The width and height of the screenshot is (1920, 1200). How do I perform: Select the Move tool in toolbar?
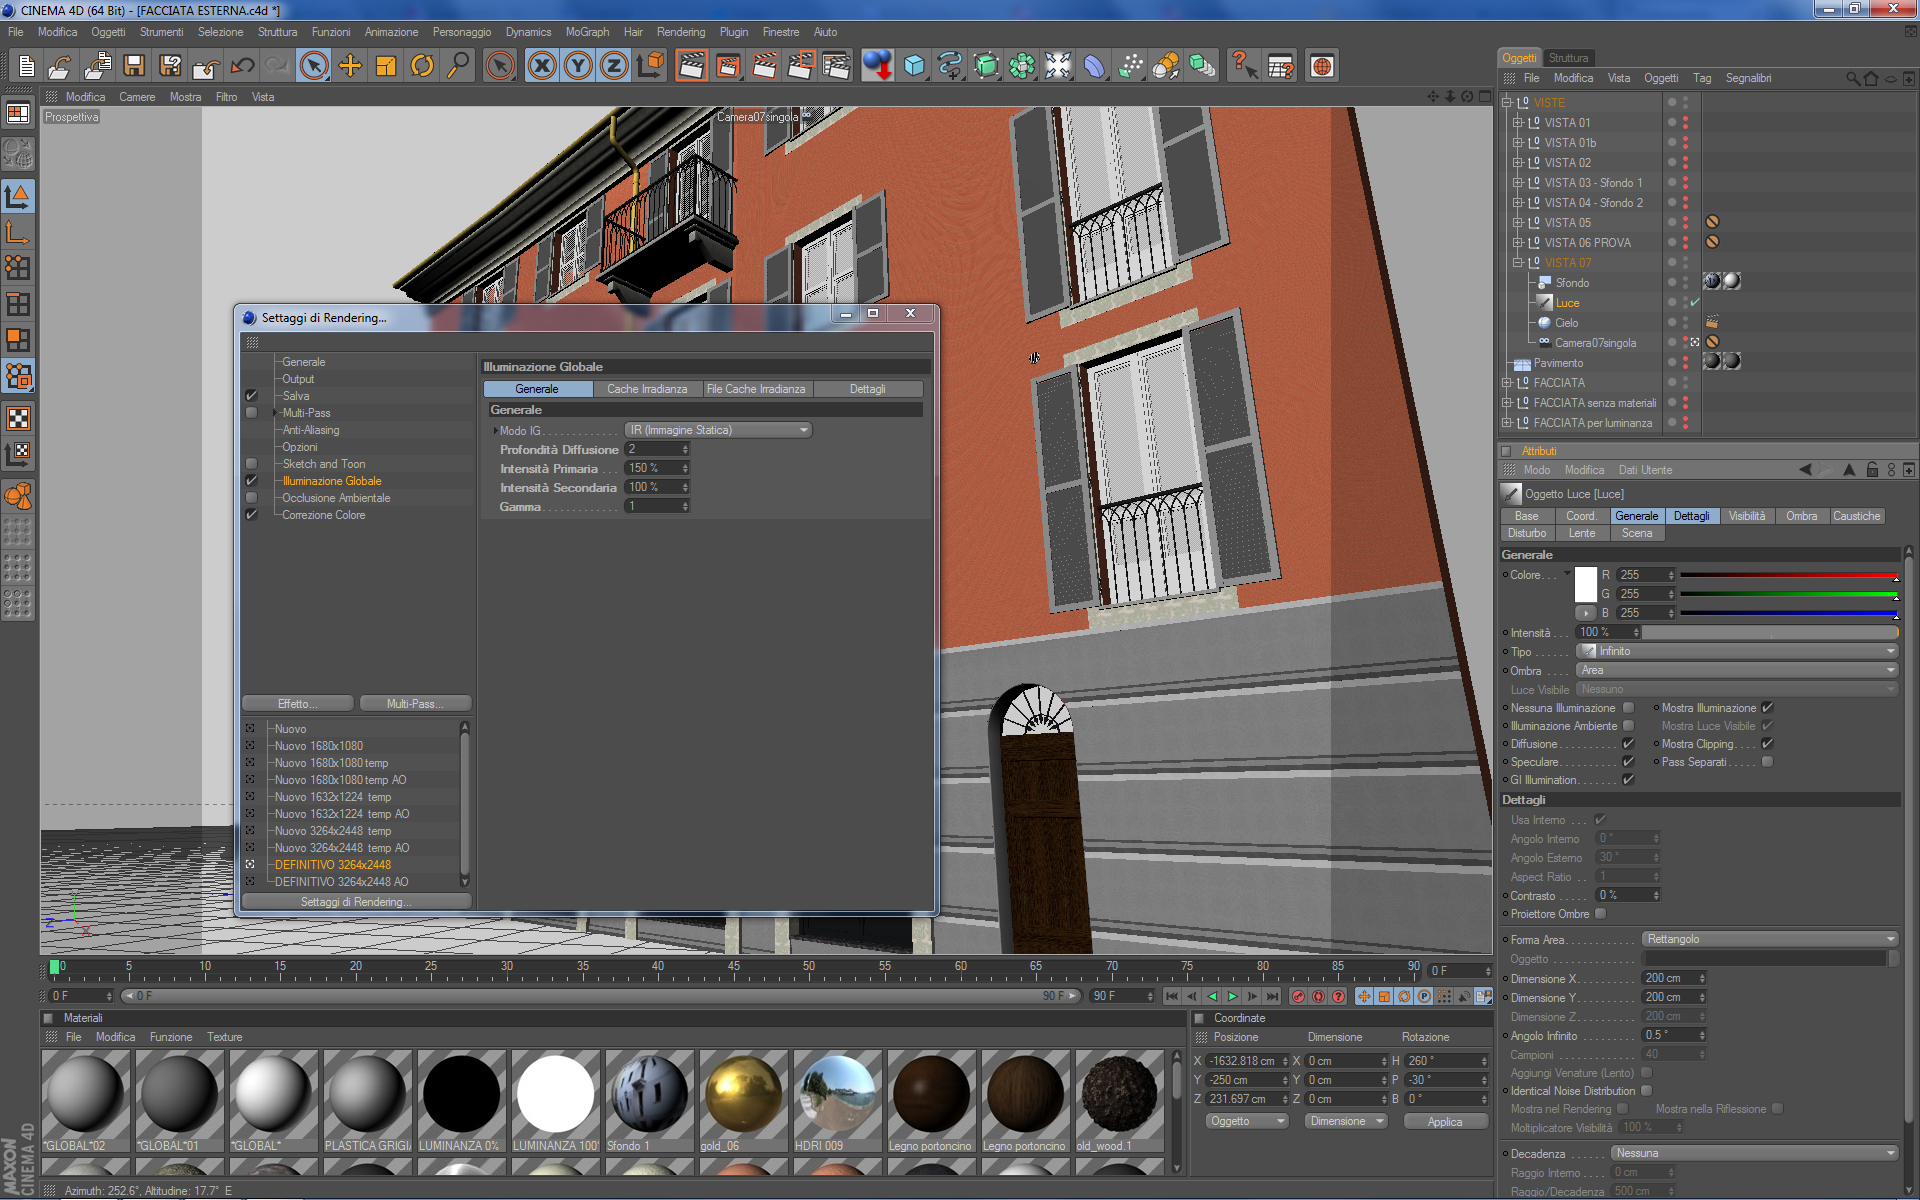(x=350, y=66)
